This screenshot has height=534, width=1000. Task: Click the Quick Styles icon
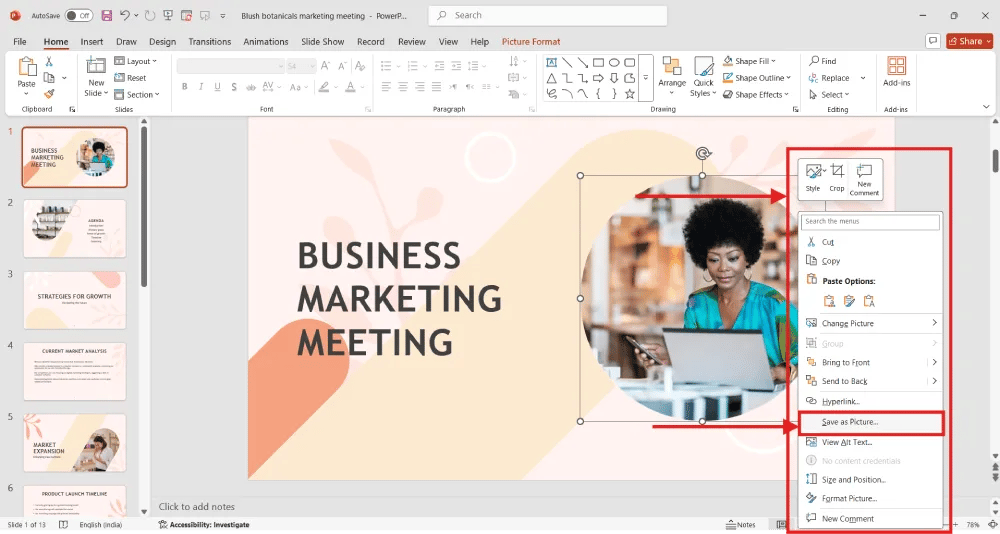[x=703, y=70]
